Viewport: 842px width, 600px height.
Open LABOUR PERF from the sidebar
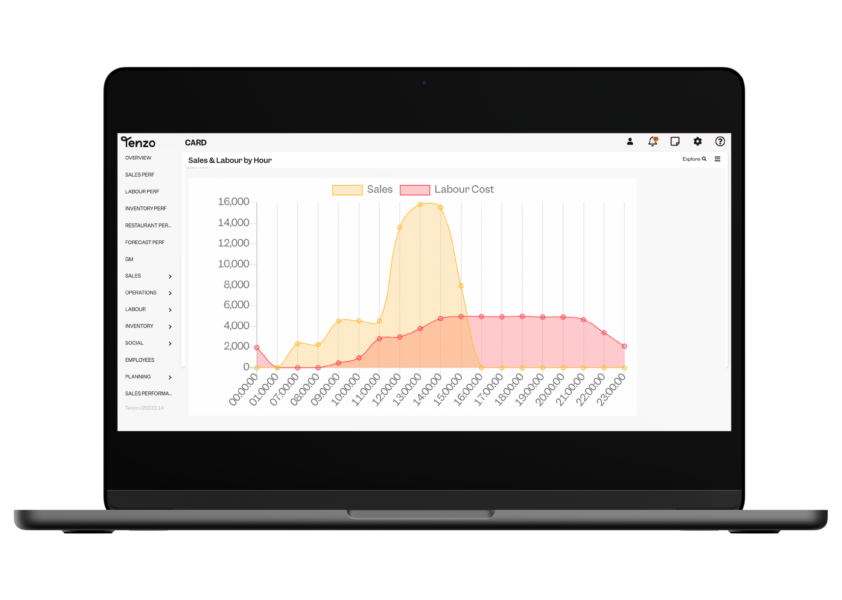click(141, 191)
